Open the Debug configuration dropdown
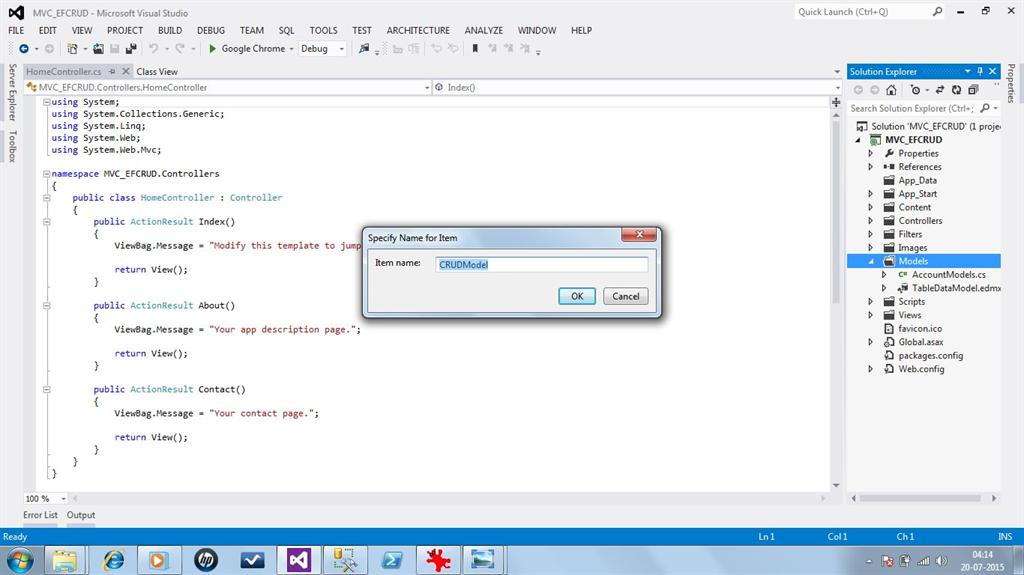The width and height of the screenshot is (1024, 575). [x=342, y=49]
